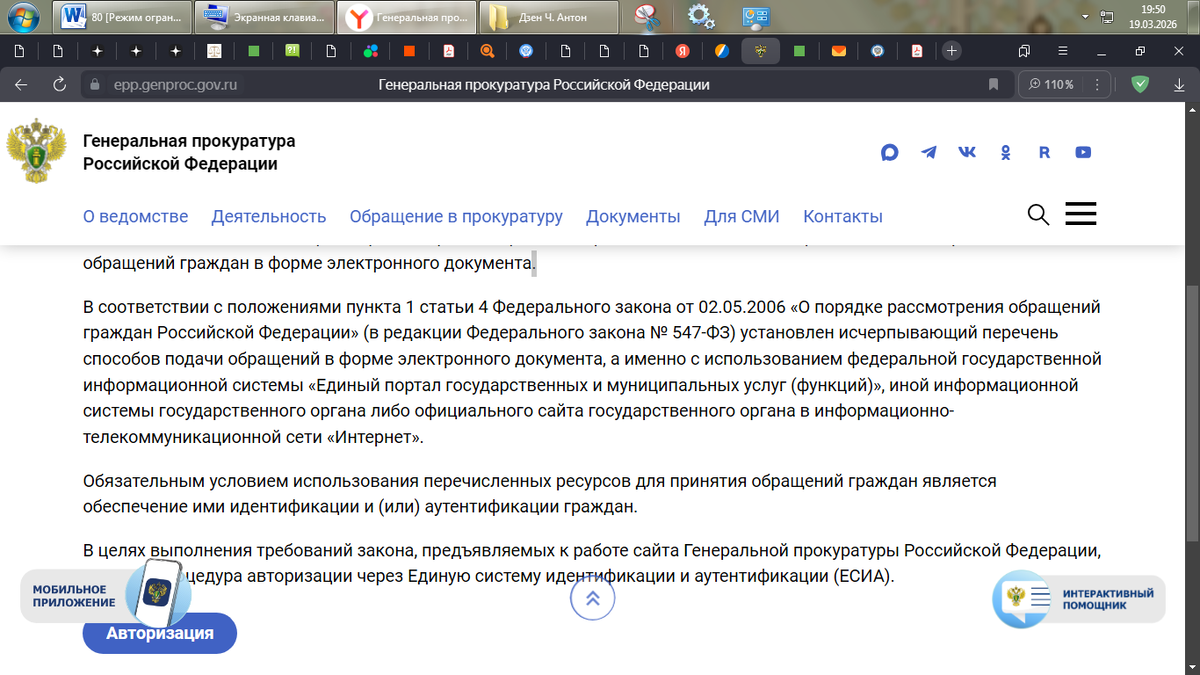This screenshot has width=1200, height=675.
Task: Click the scroll-to-top double chevron button
Action: (x=593, y=598)
